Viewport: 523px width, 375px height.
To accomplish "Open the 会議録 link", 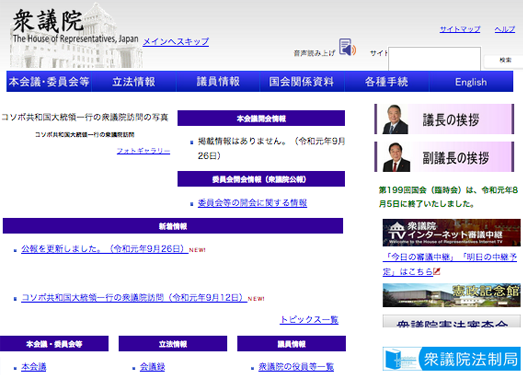I will coord(152,367).
